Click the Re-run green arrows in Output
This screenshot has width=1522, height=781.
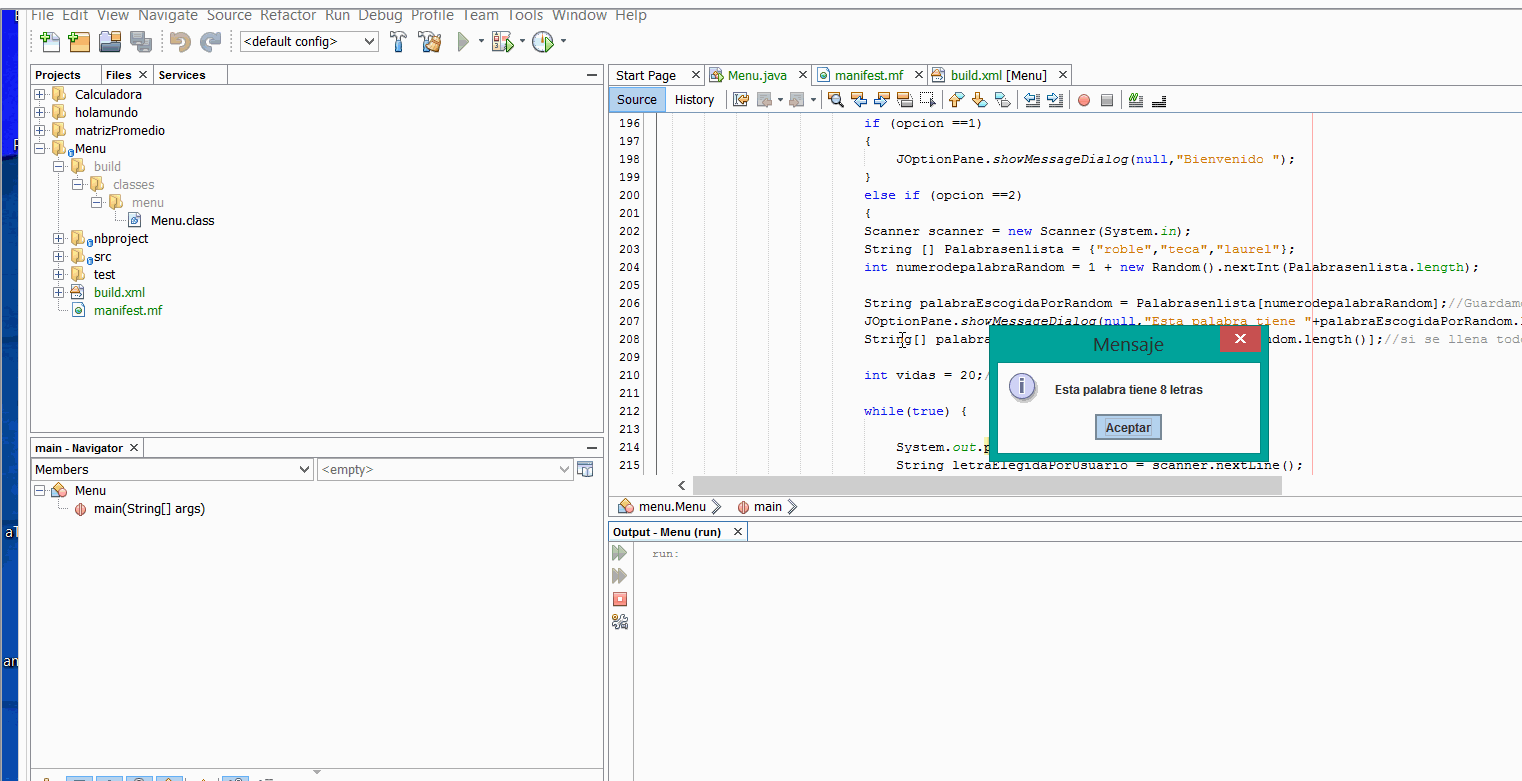(620, 553)
